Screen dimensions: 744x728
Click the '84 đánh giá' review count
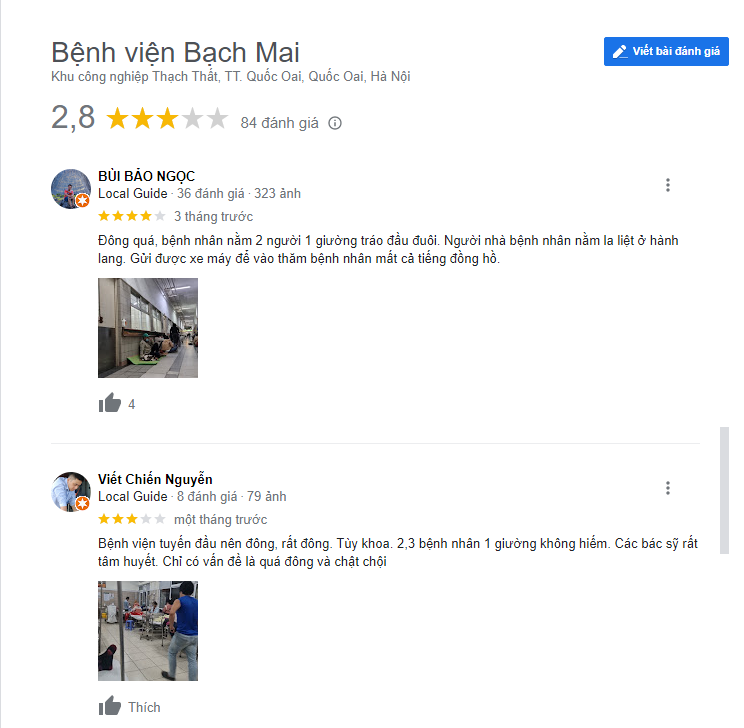pos(279,123)
